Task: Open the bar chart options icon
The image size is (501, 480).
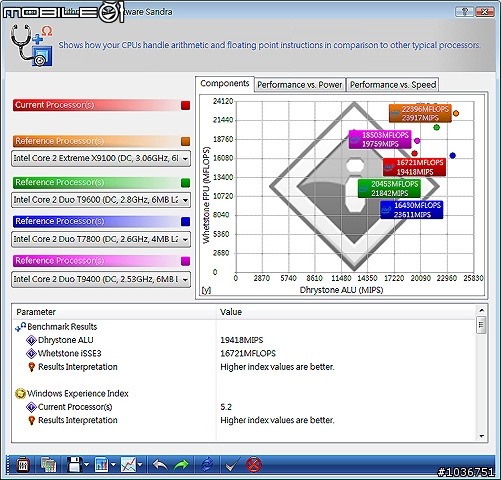Action: click(x=101, y=464)
